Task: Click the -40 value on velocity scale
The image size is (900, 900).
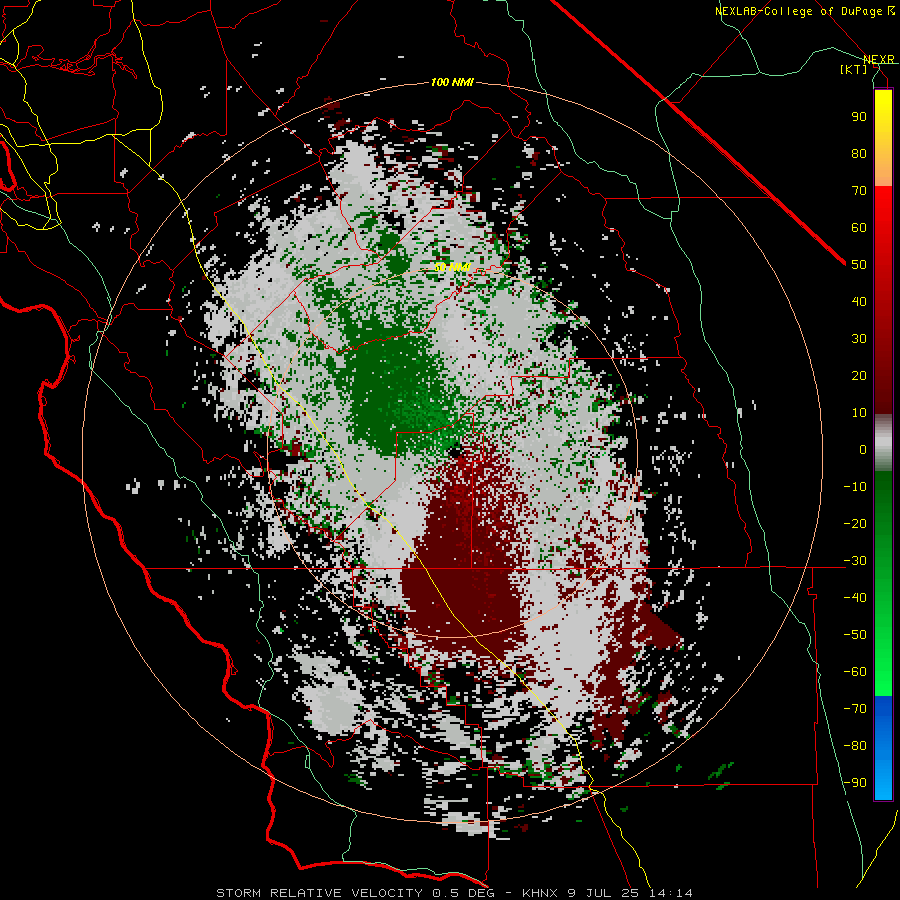Action: tap(855, 598)
